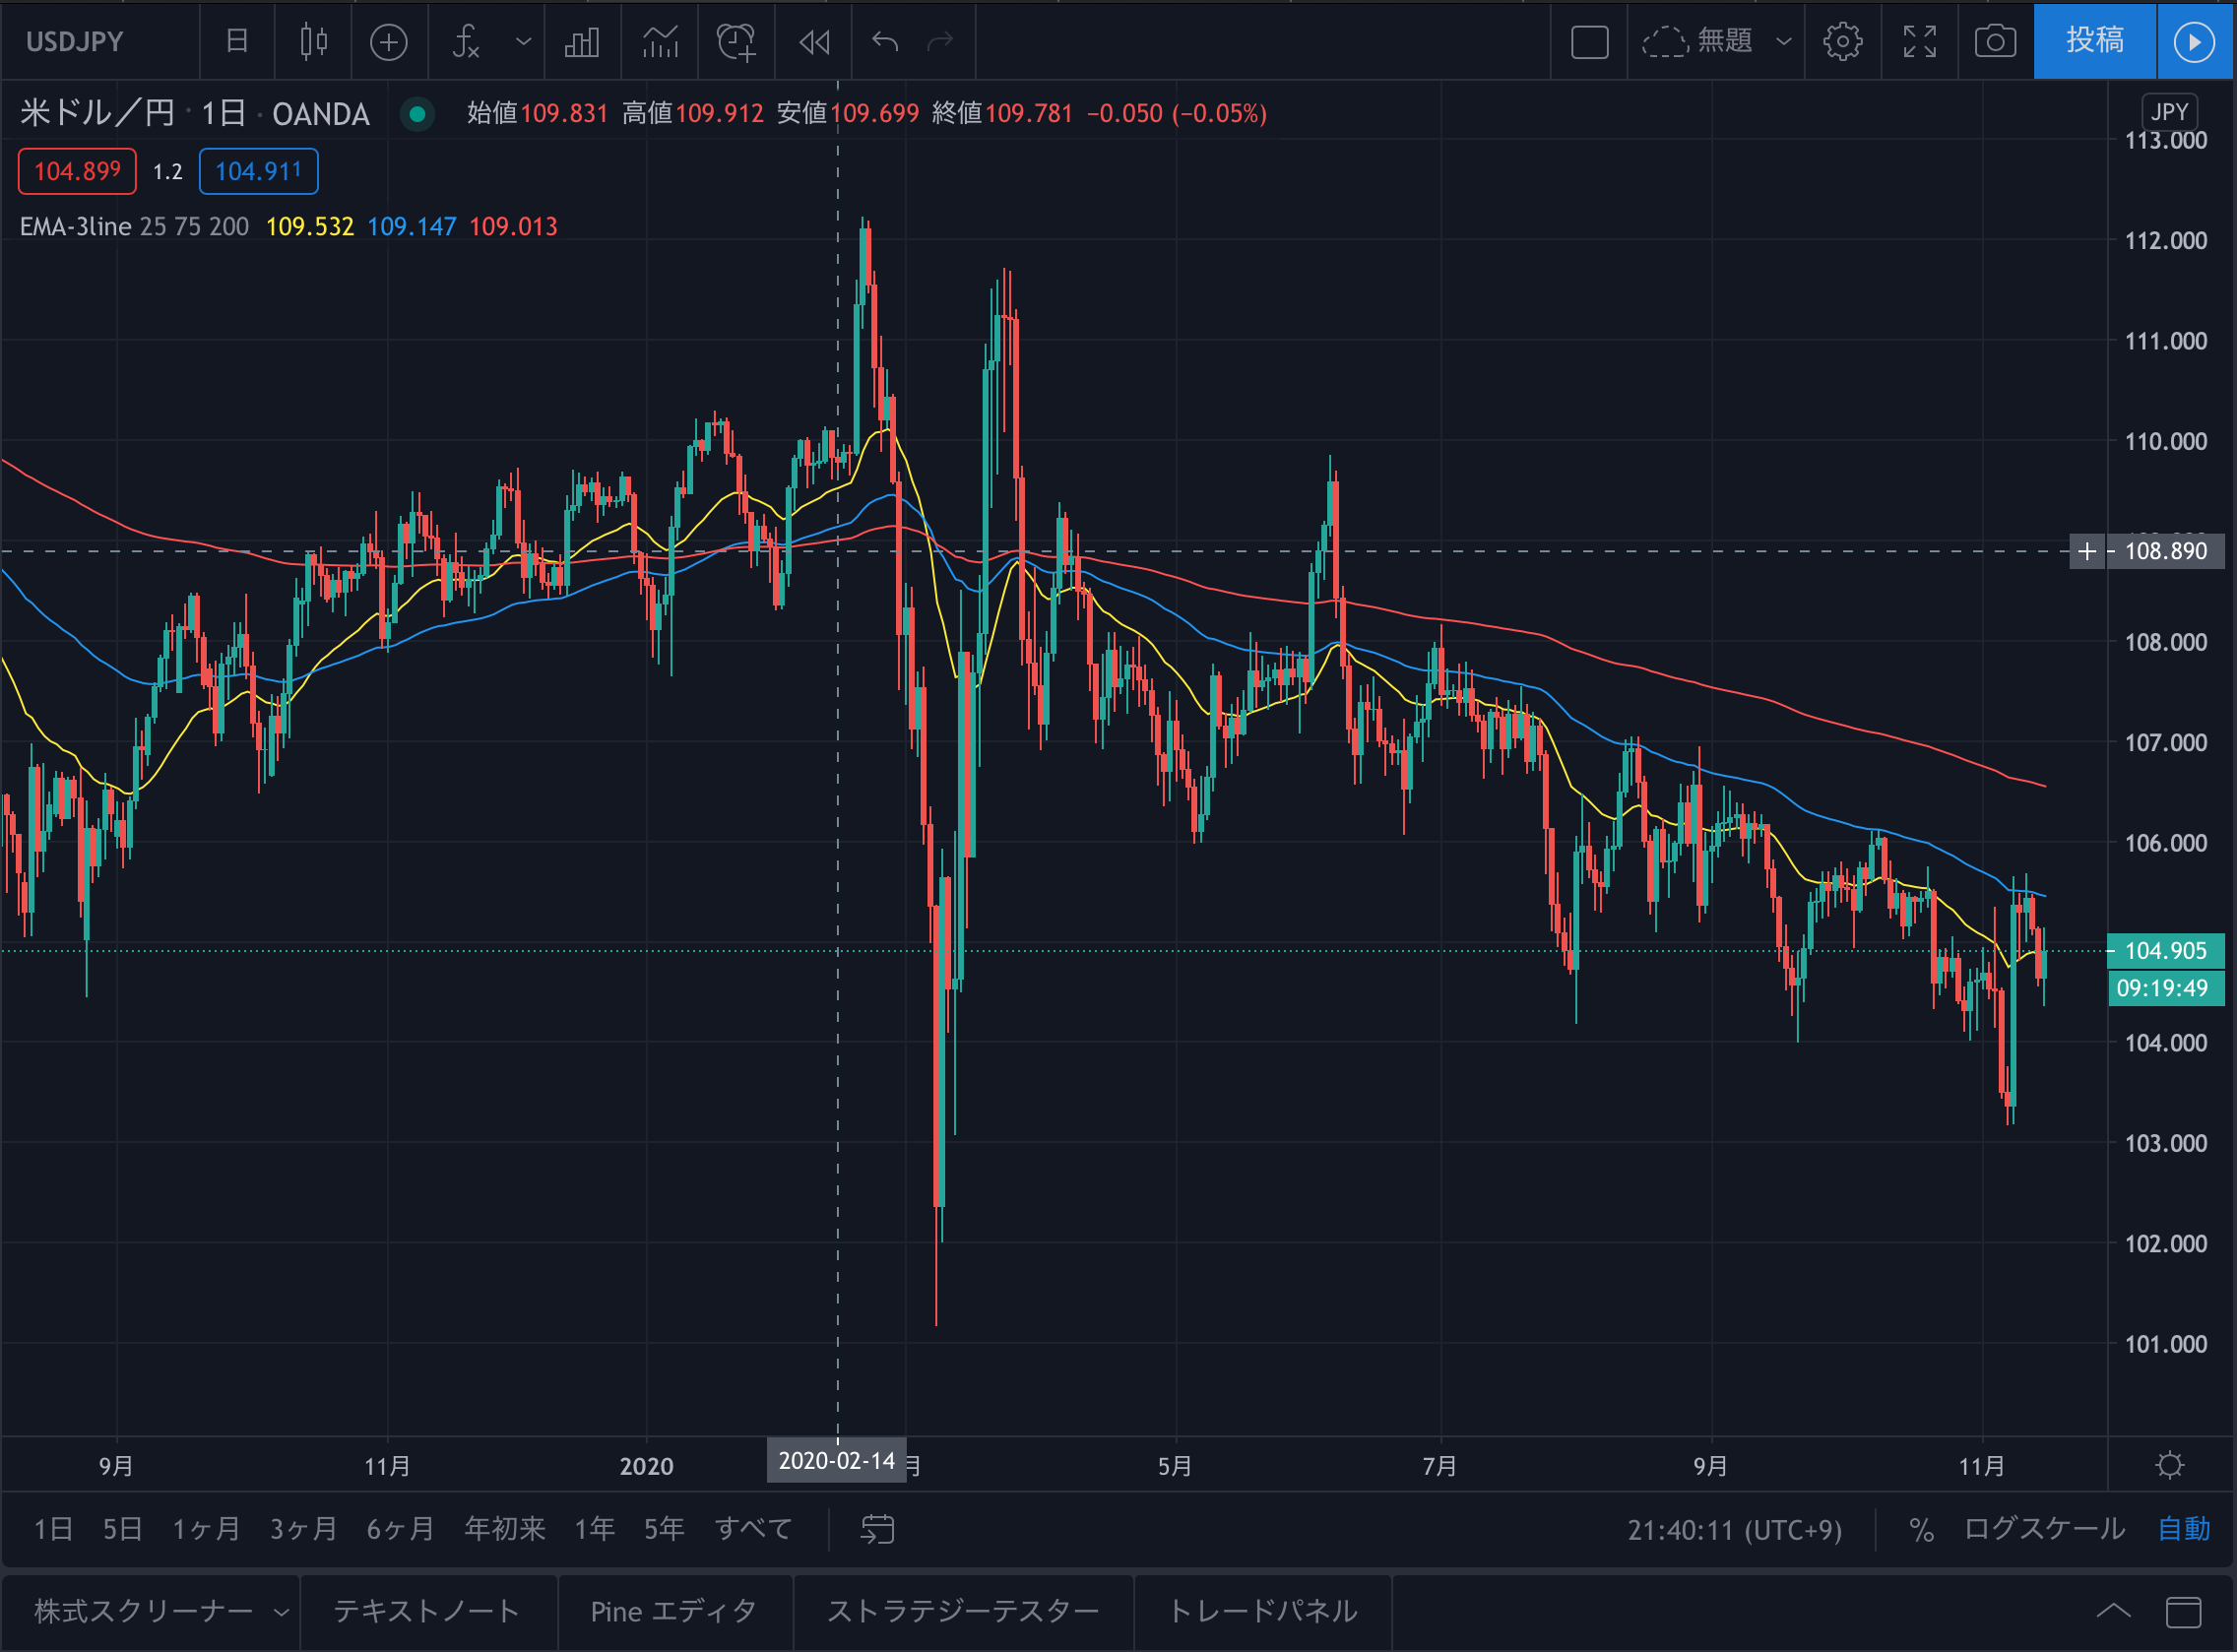Enter fullscreen mode
The image size is (2237, 1652).
1919,41
